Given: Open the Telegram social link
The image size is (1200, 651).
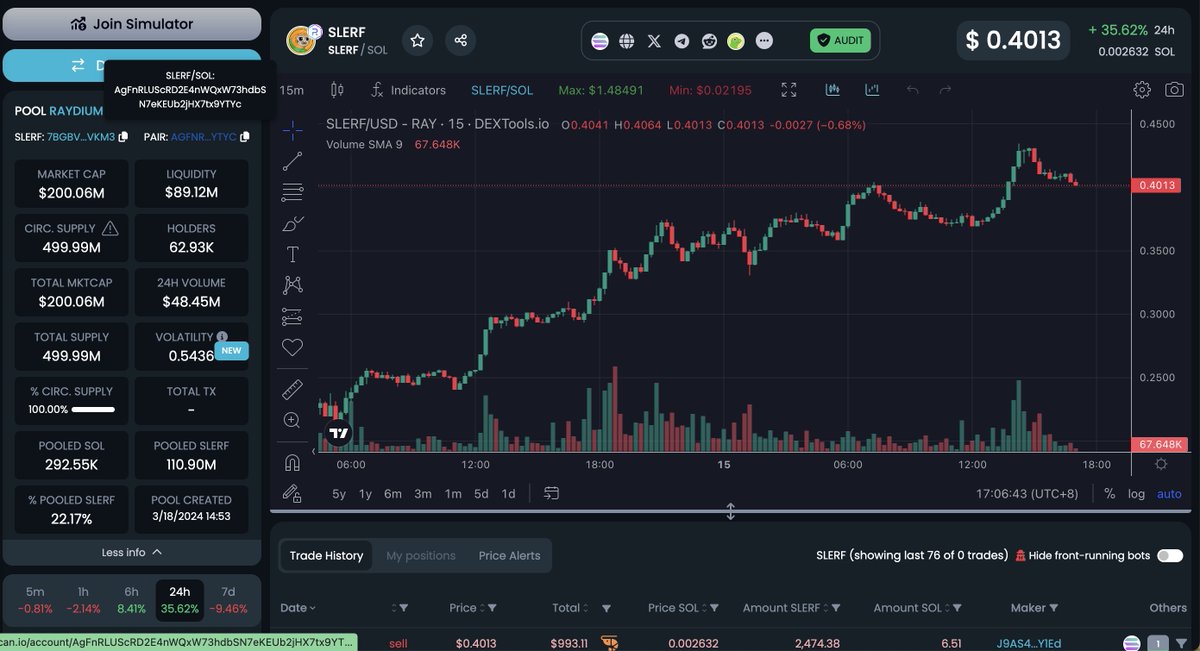Looking at the screenshot, I should 682,41.
